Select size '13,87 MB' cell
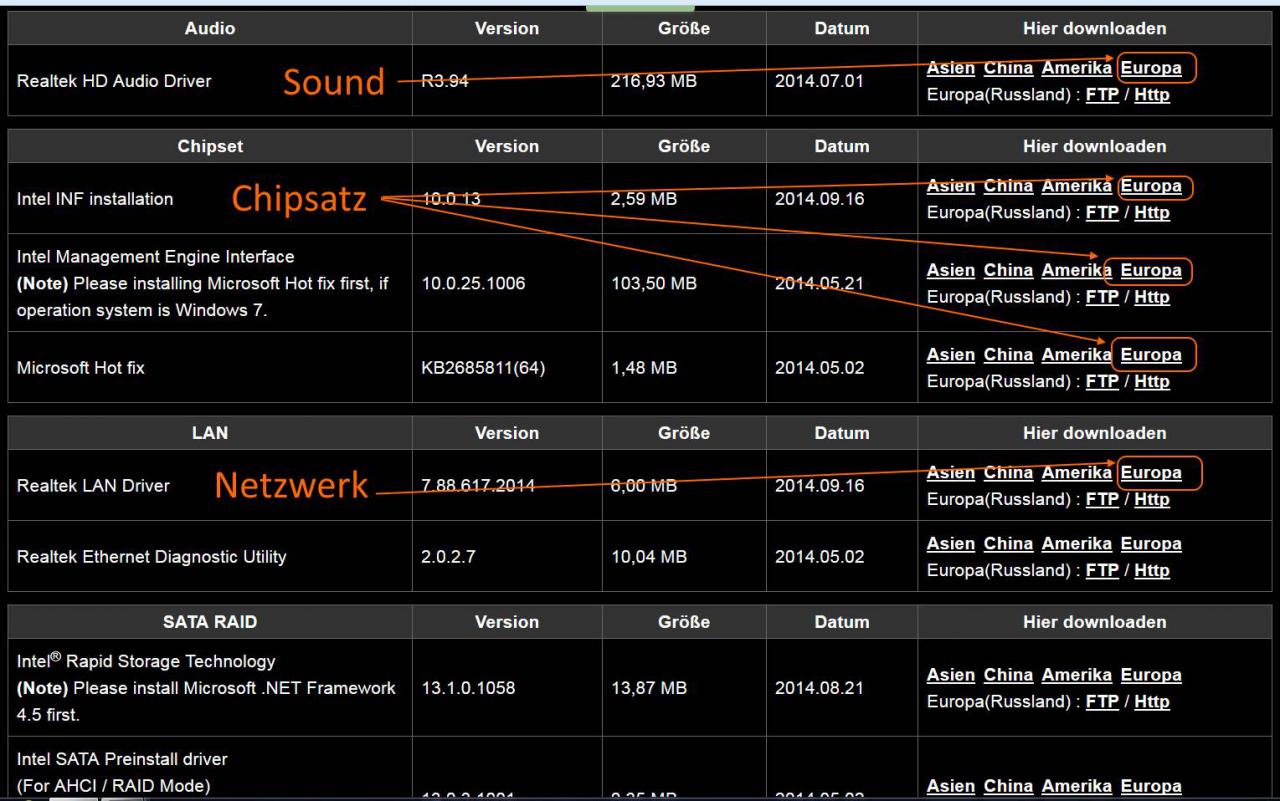Screen dimensions: 1280x801 pyautogui.click(x=684, y=688)
